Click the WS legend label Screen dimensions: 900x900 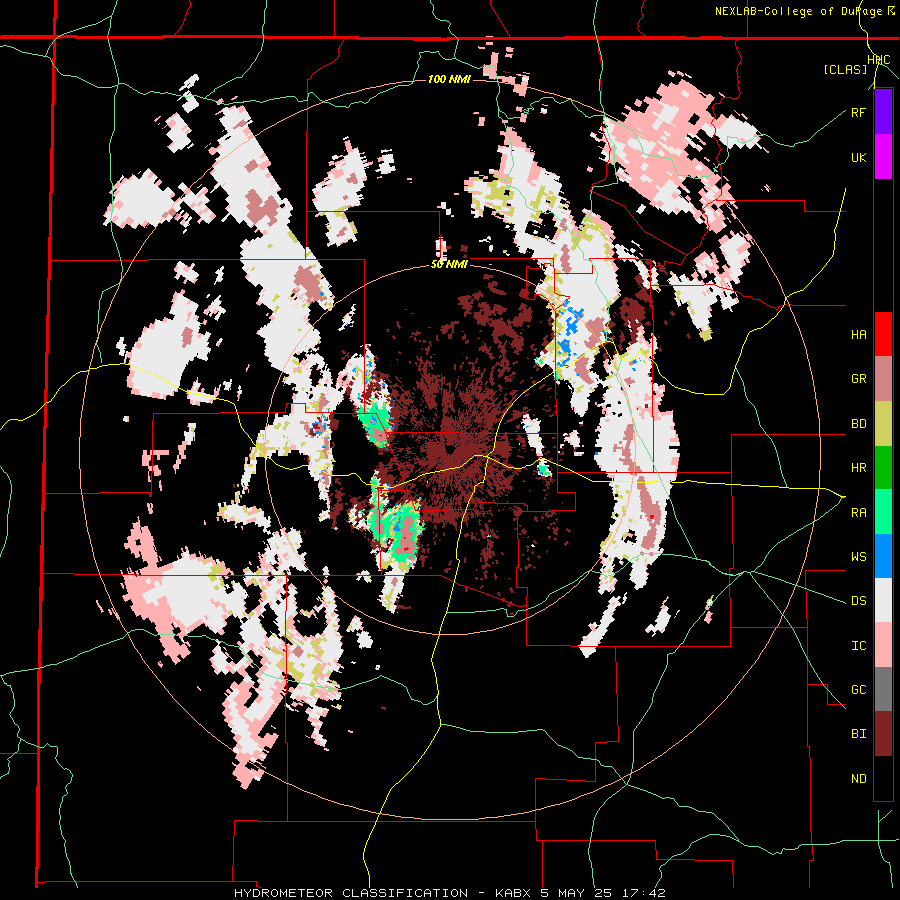pyautogui.click(x=858, y=557)
